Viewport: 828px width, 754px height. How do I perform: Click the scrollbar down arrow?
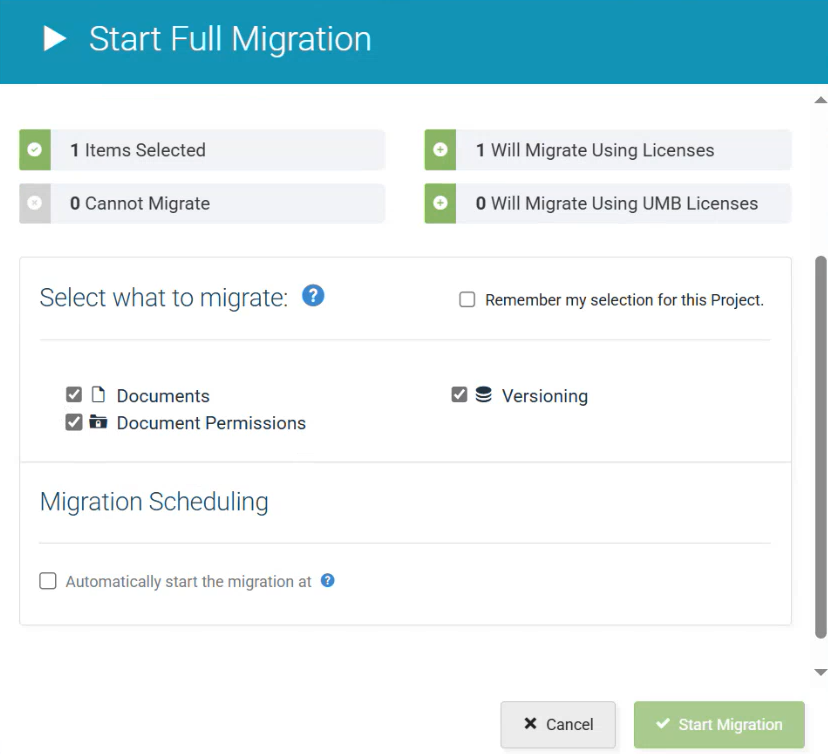820,672
